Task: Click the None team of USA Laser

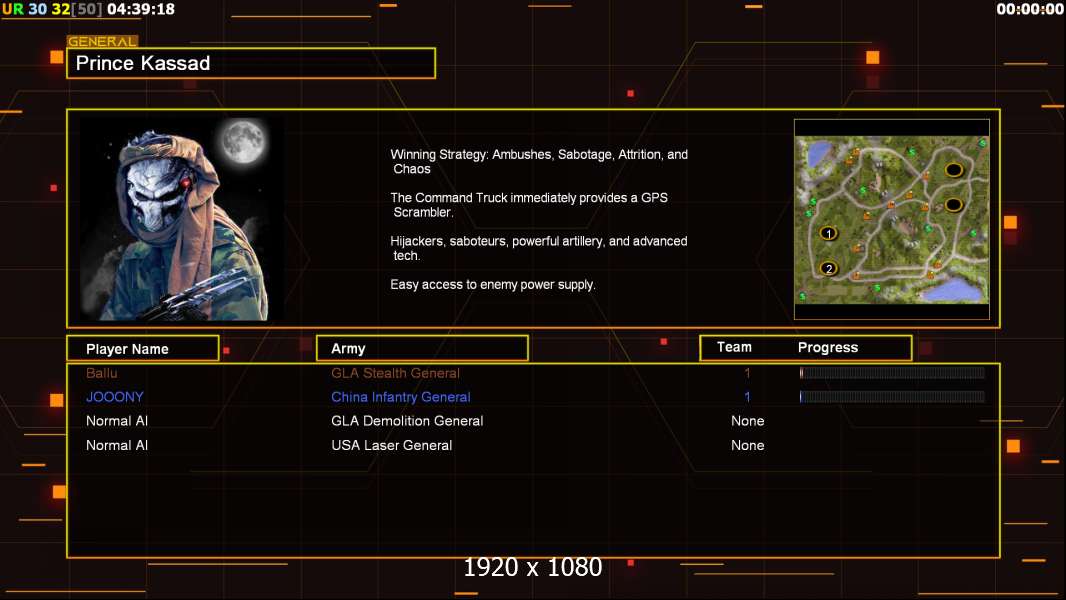Action: pos(747,446)
